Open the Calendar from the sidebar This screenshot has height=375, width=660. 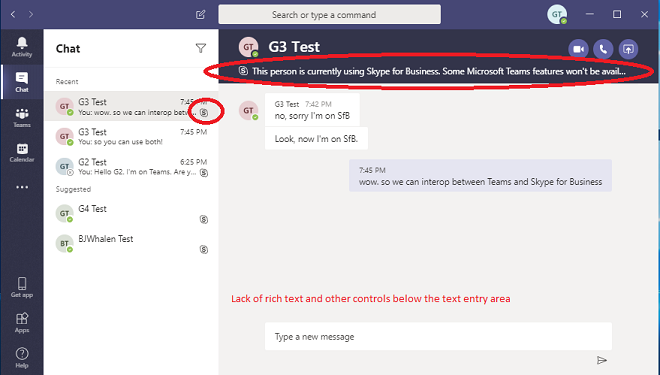point(22,152)
